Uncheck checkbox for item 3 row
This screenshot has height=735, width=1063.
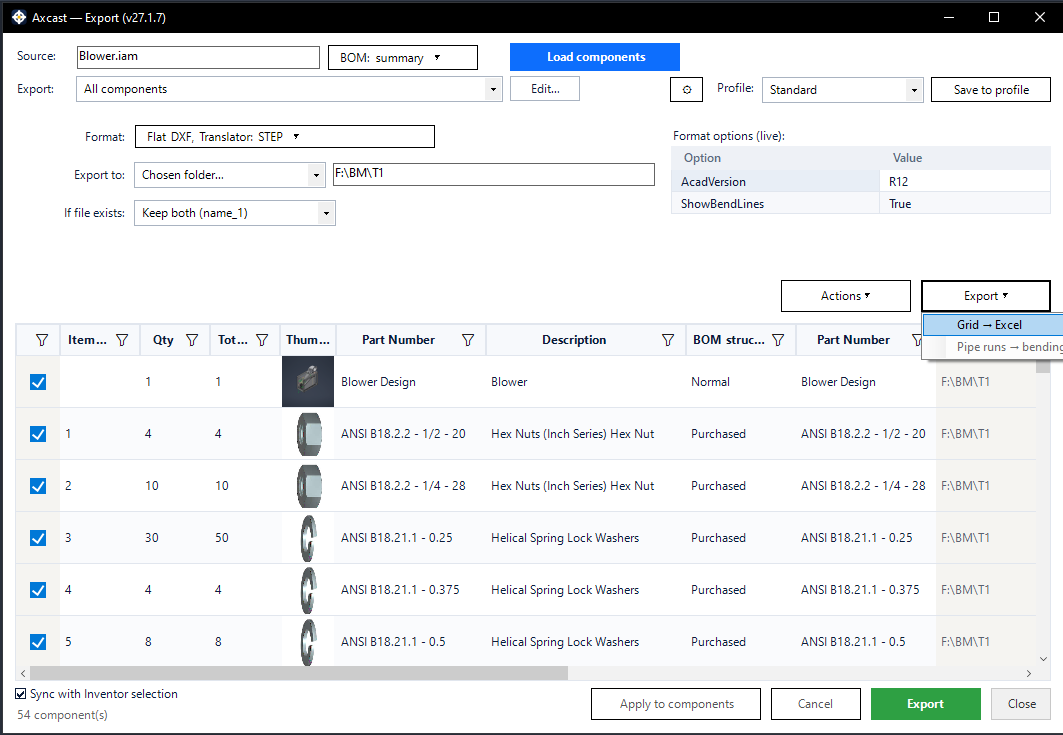[38, 538]
